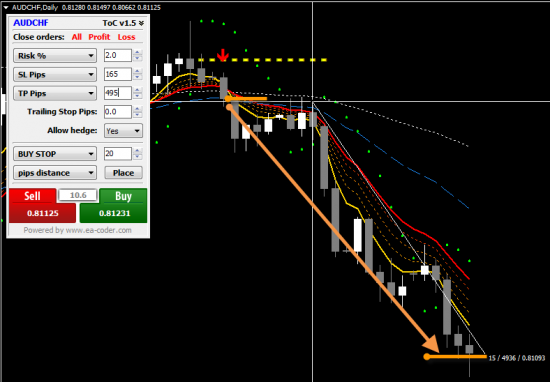Adjust the BUY STOP distance stepper
Image resolution: width=550 pixels, height=382 pixels.
[138, 154]
